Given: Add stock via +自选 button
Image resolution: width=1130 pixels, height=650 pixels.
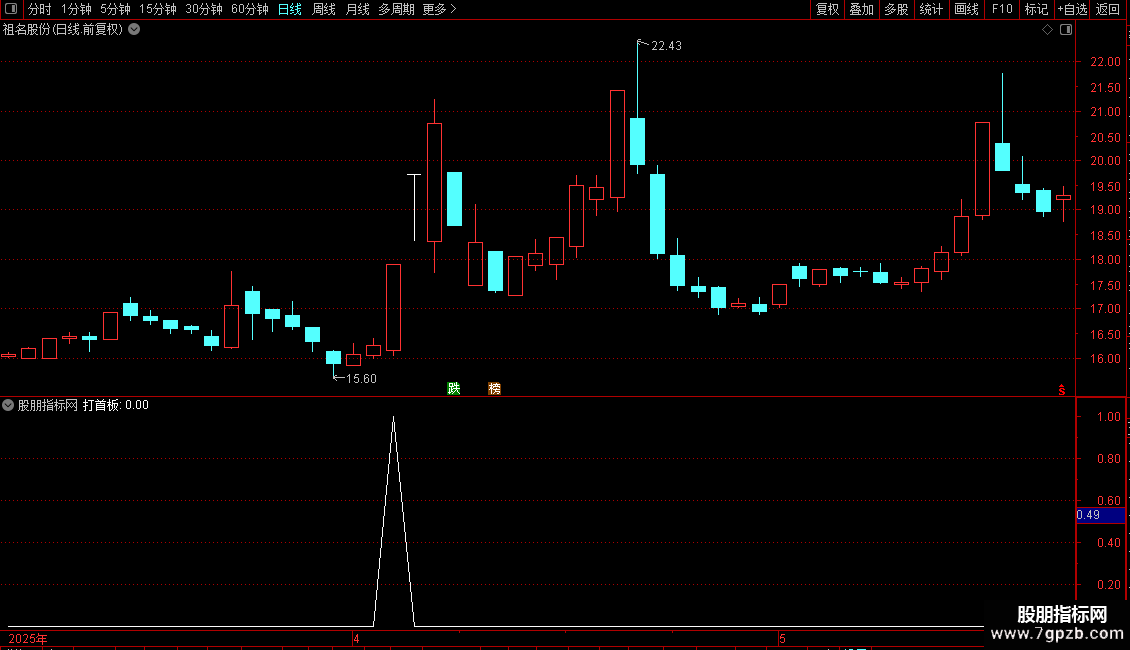Looking at the screenshot, I should [x=1072, y=9].
